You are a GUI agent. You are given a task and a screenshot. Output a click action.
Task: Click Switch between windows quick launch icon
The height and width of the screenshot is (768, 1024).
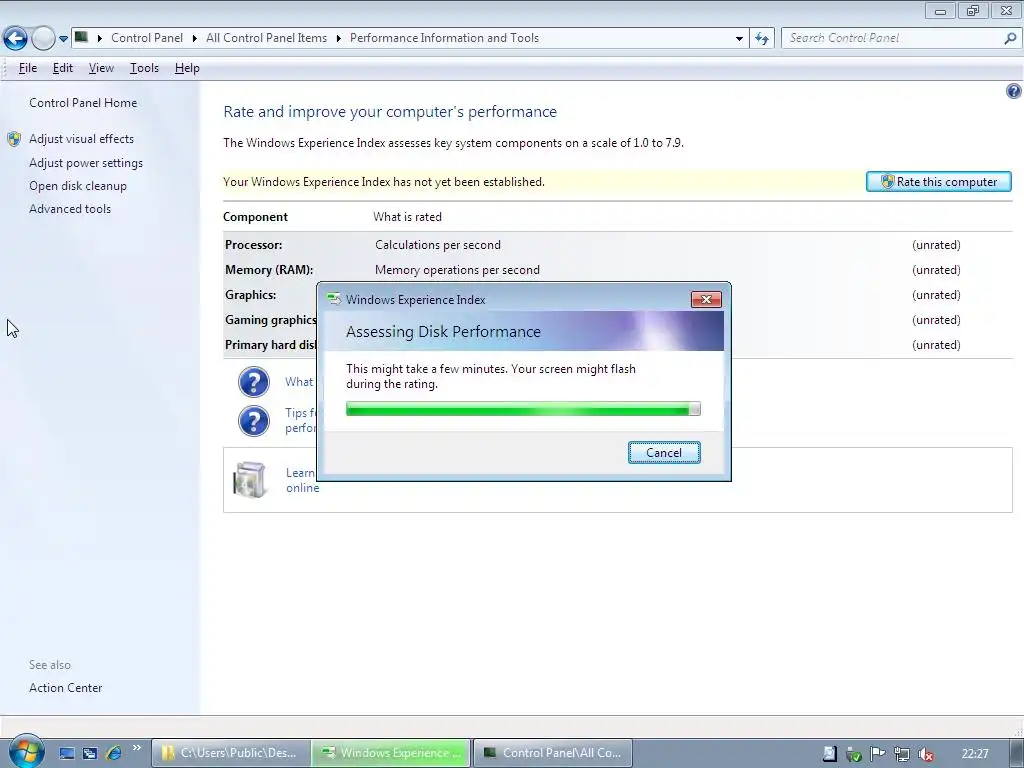90,753
